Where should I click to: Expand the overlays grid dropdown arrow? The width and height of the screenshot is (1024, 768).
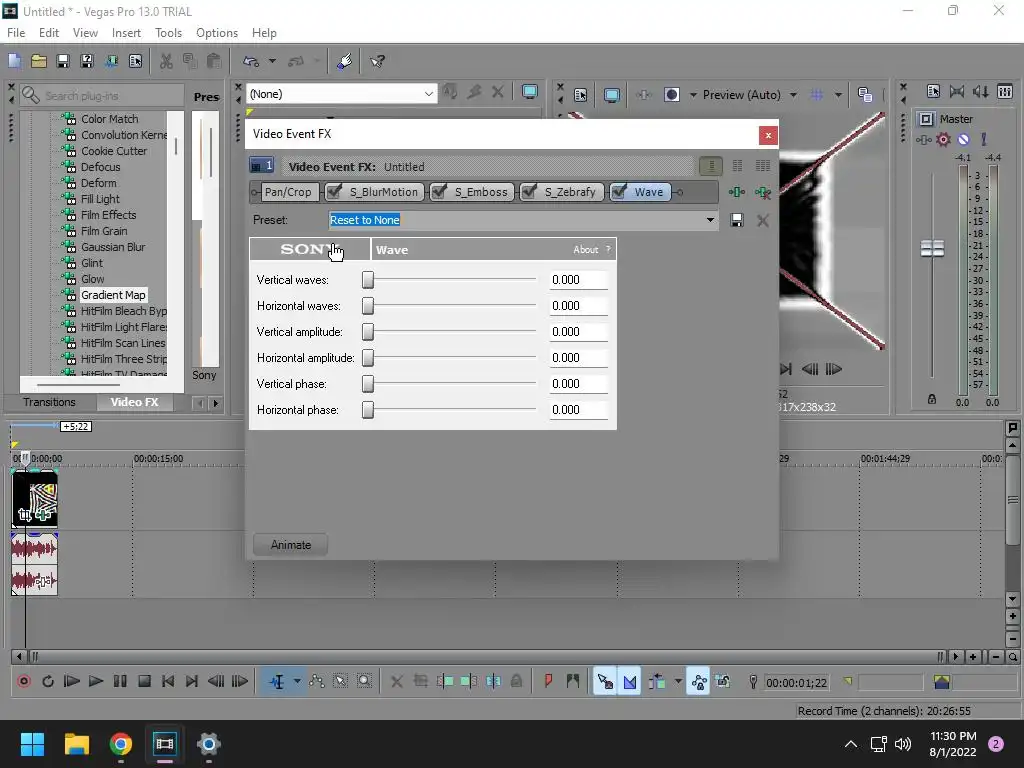838,95
